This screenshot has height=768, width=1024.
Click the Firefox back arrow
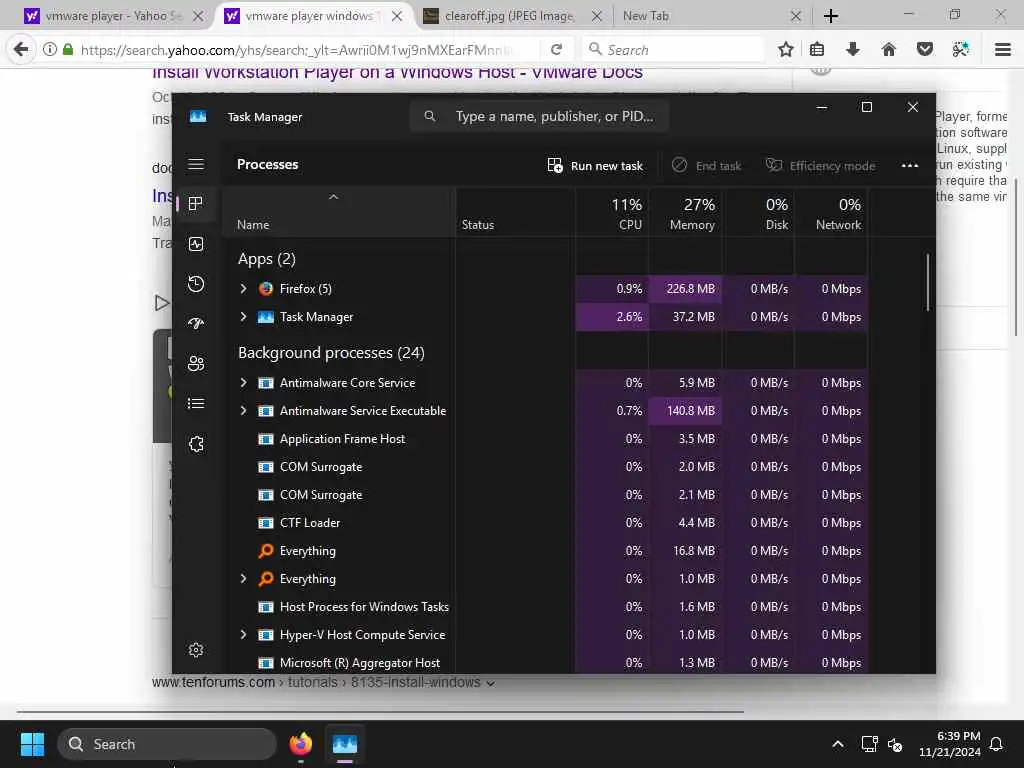(21, 49)
